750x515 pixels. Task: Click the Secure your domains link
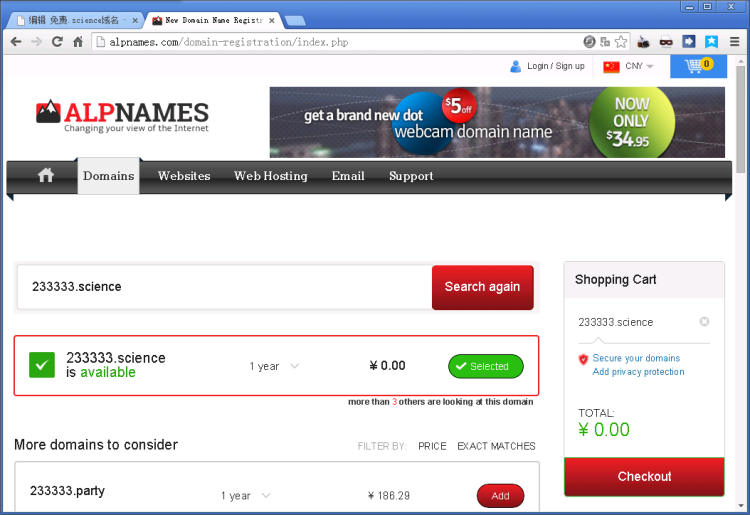click(636, 358)
